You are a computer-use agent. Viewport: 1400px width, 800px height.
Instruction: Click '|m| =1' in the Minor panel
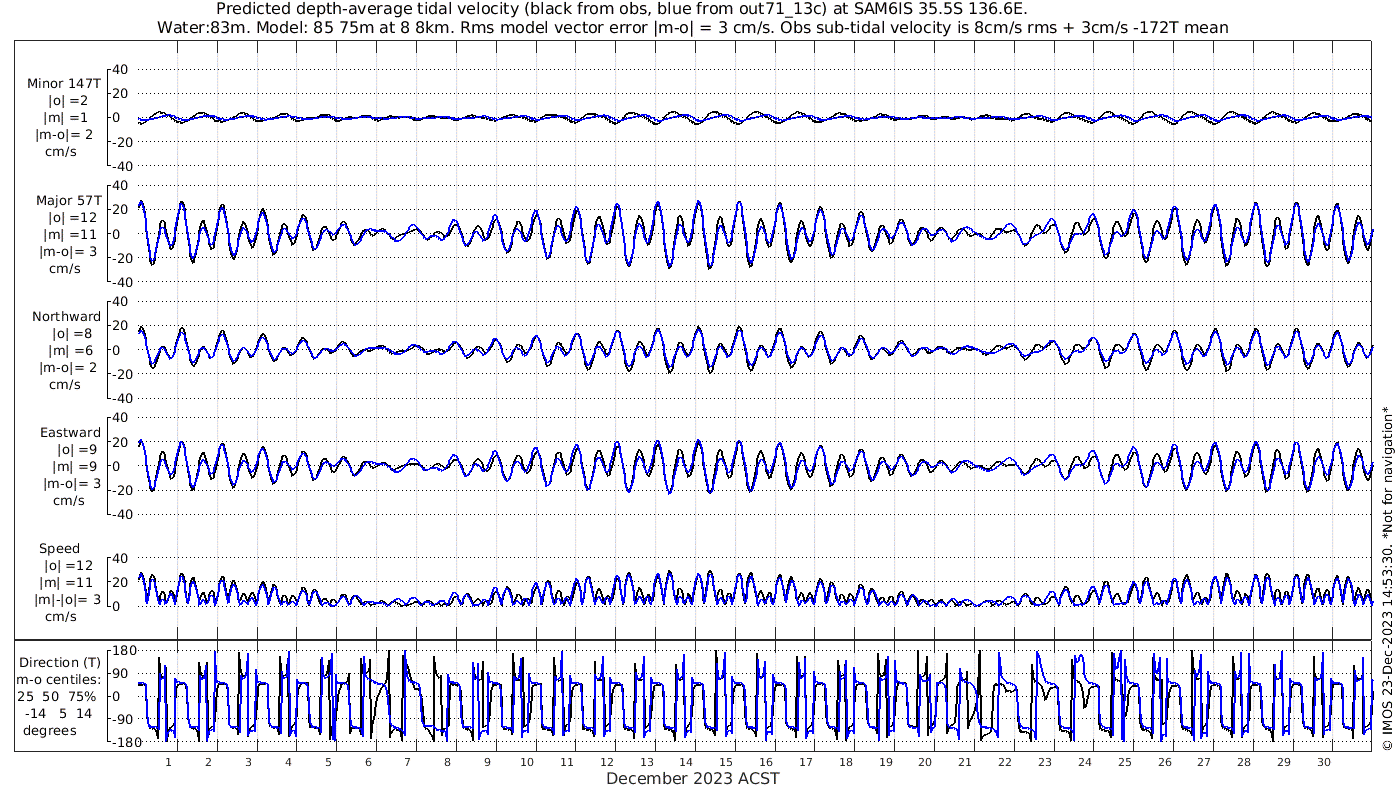(68, 118)
